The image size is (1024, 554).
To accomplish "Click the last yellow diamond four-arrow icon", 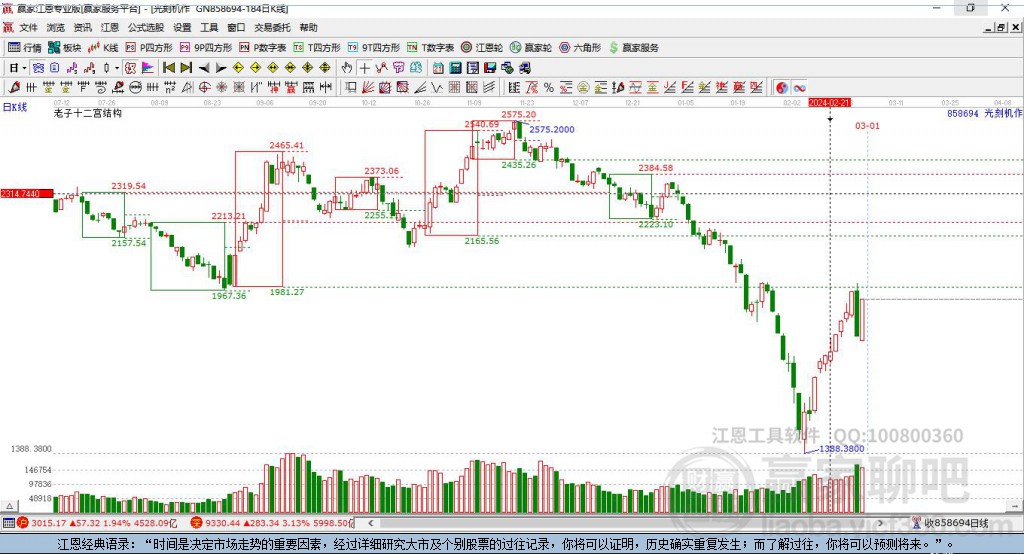I will [x=325, y=68].
